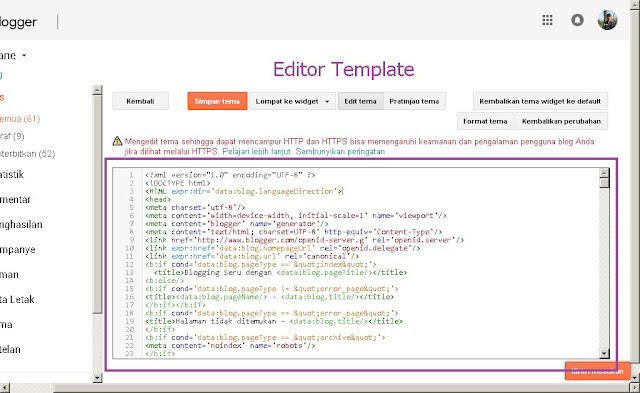Viewport: 640px width, 393px height.
Task: Click the Kembali button
Action: (140, 101)
